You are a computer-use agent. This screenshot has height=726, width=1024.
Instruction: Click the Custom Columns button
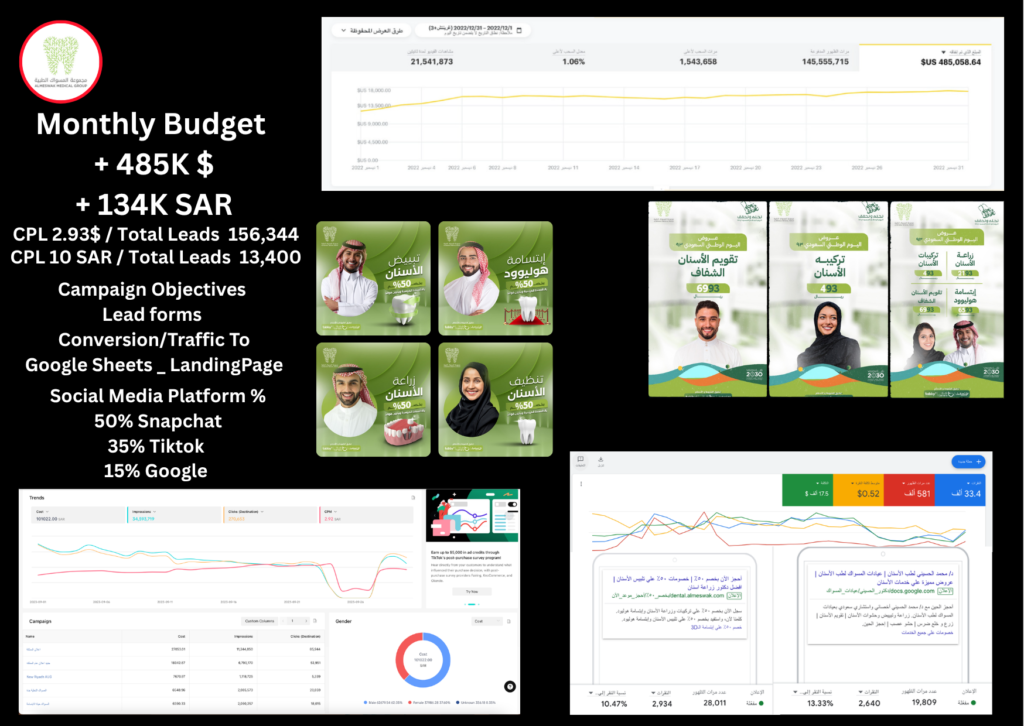pyautogui.click(x=260, y=621)
